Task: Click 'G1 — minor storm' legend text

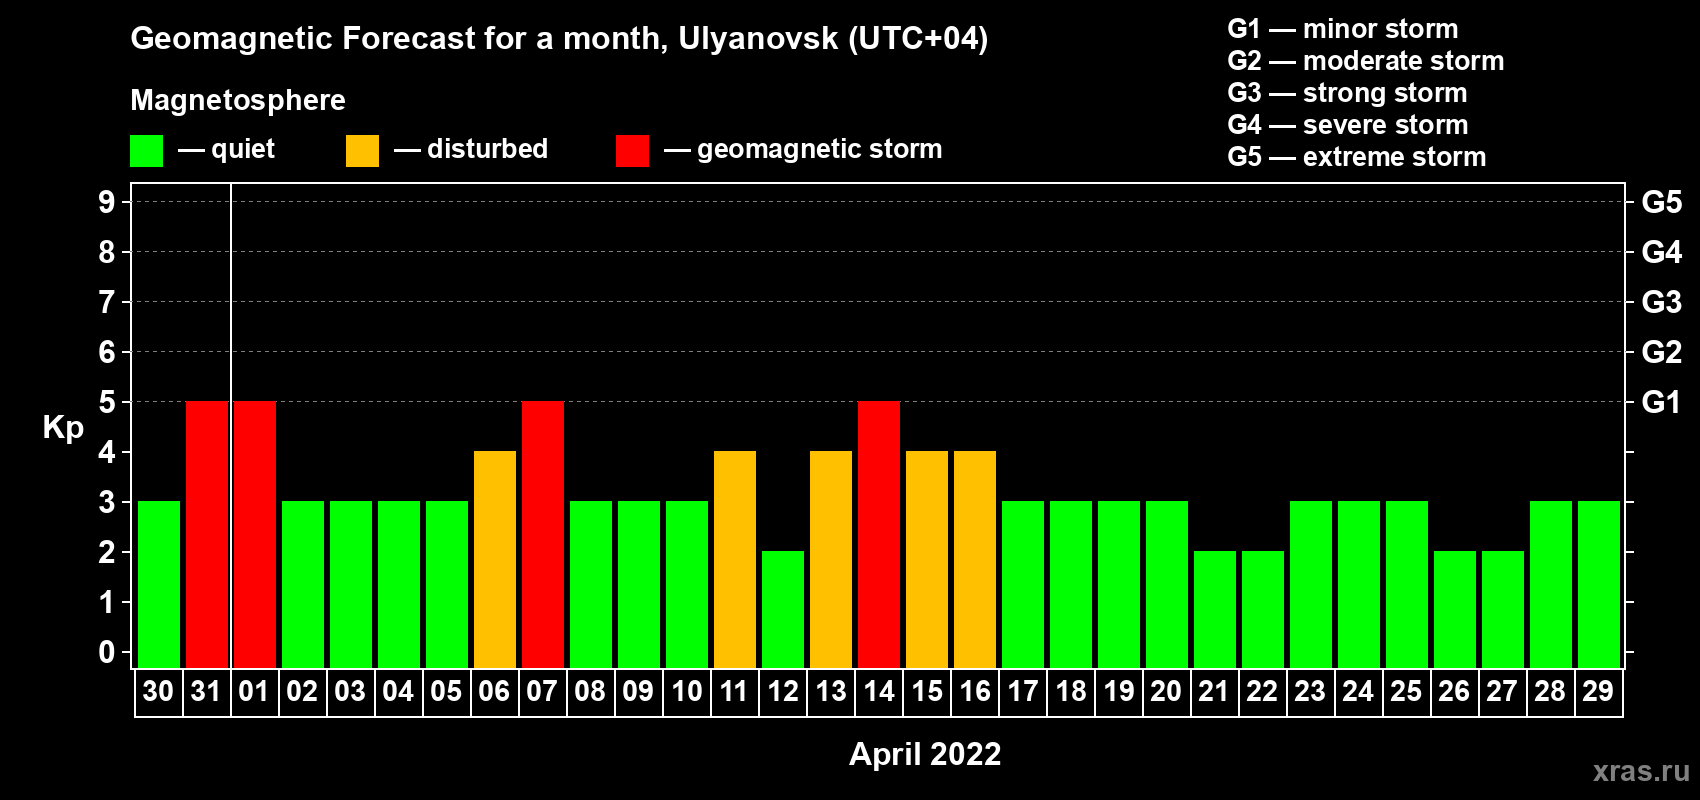Action: [1343, 29]
